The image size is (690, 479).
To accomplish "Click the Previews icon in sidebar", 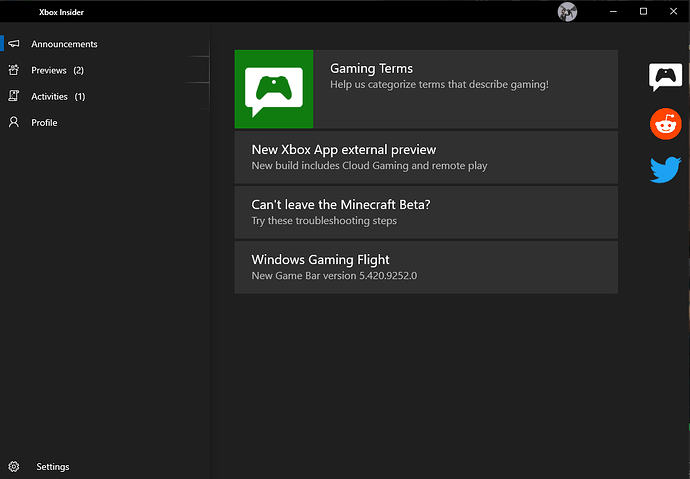I will (14, 70).
